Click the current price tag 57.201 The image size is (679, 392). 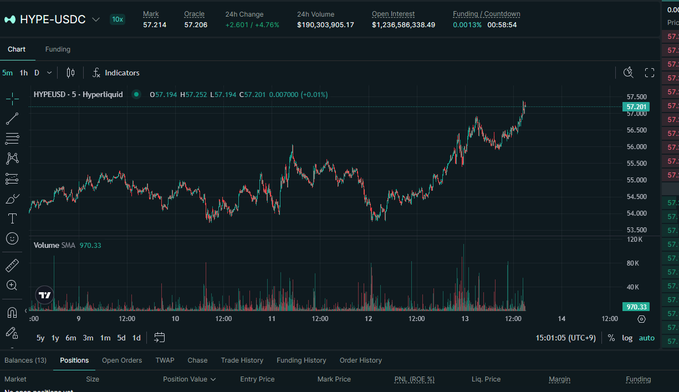point(636,107)
